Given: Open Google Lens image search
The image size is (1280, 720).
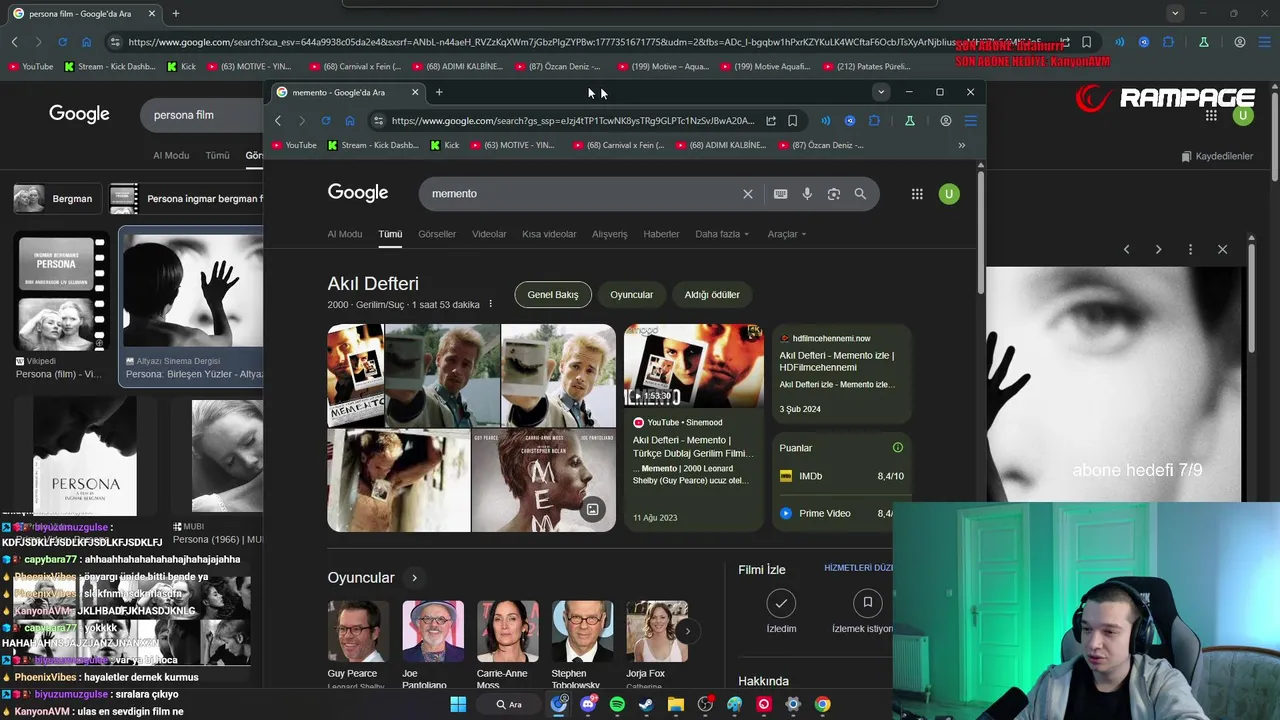Looking at the screenshot, I should tap(833, 194).
